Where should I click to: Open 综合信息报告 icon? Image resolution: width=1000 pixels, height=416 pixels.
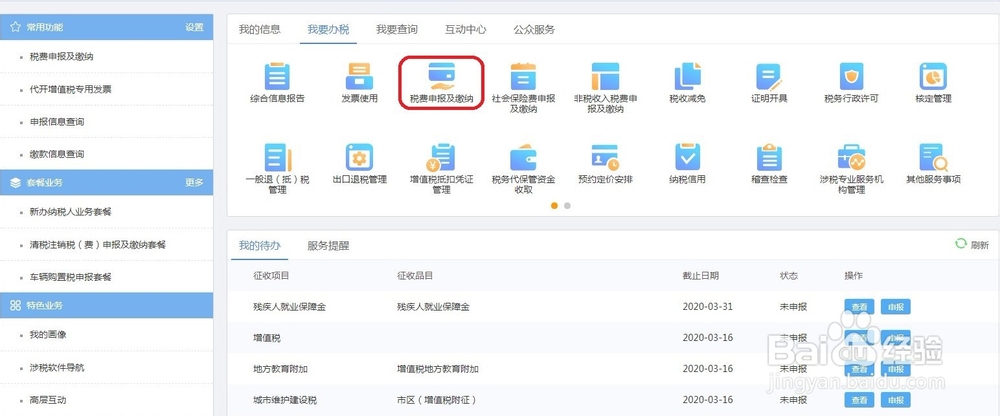277,77
